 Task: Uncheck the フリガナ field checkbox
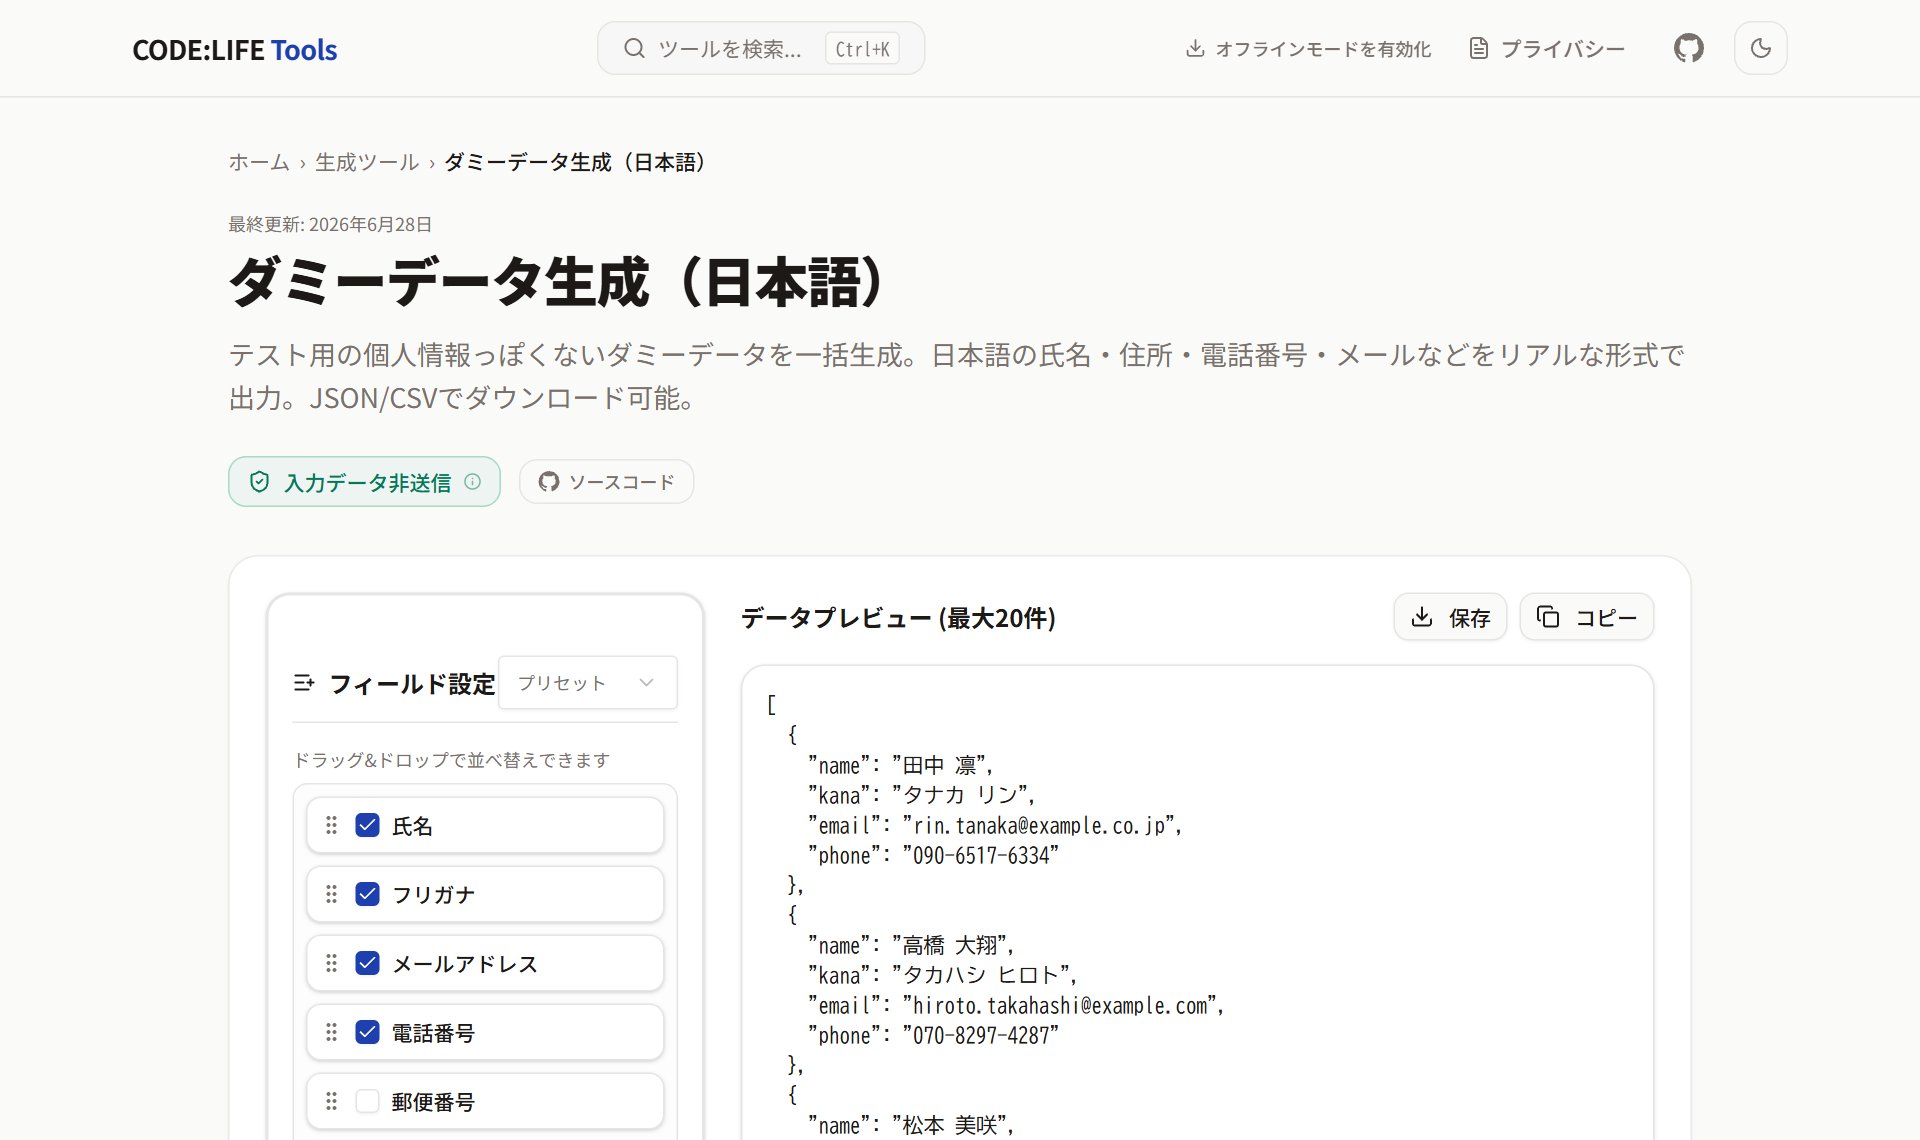tap(367, 894)
